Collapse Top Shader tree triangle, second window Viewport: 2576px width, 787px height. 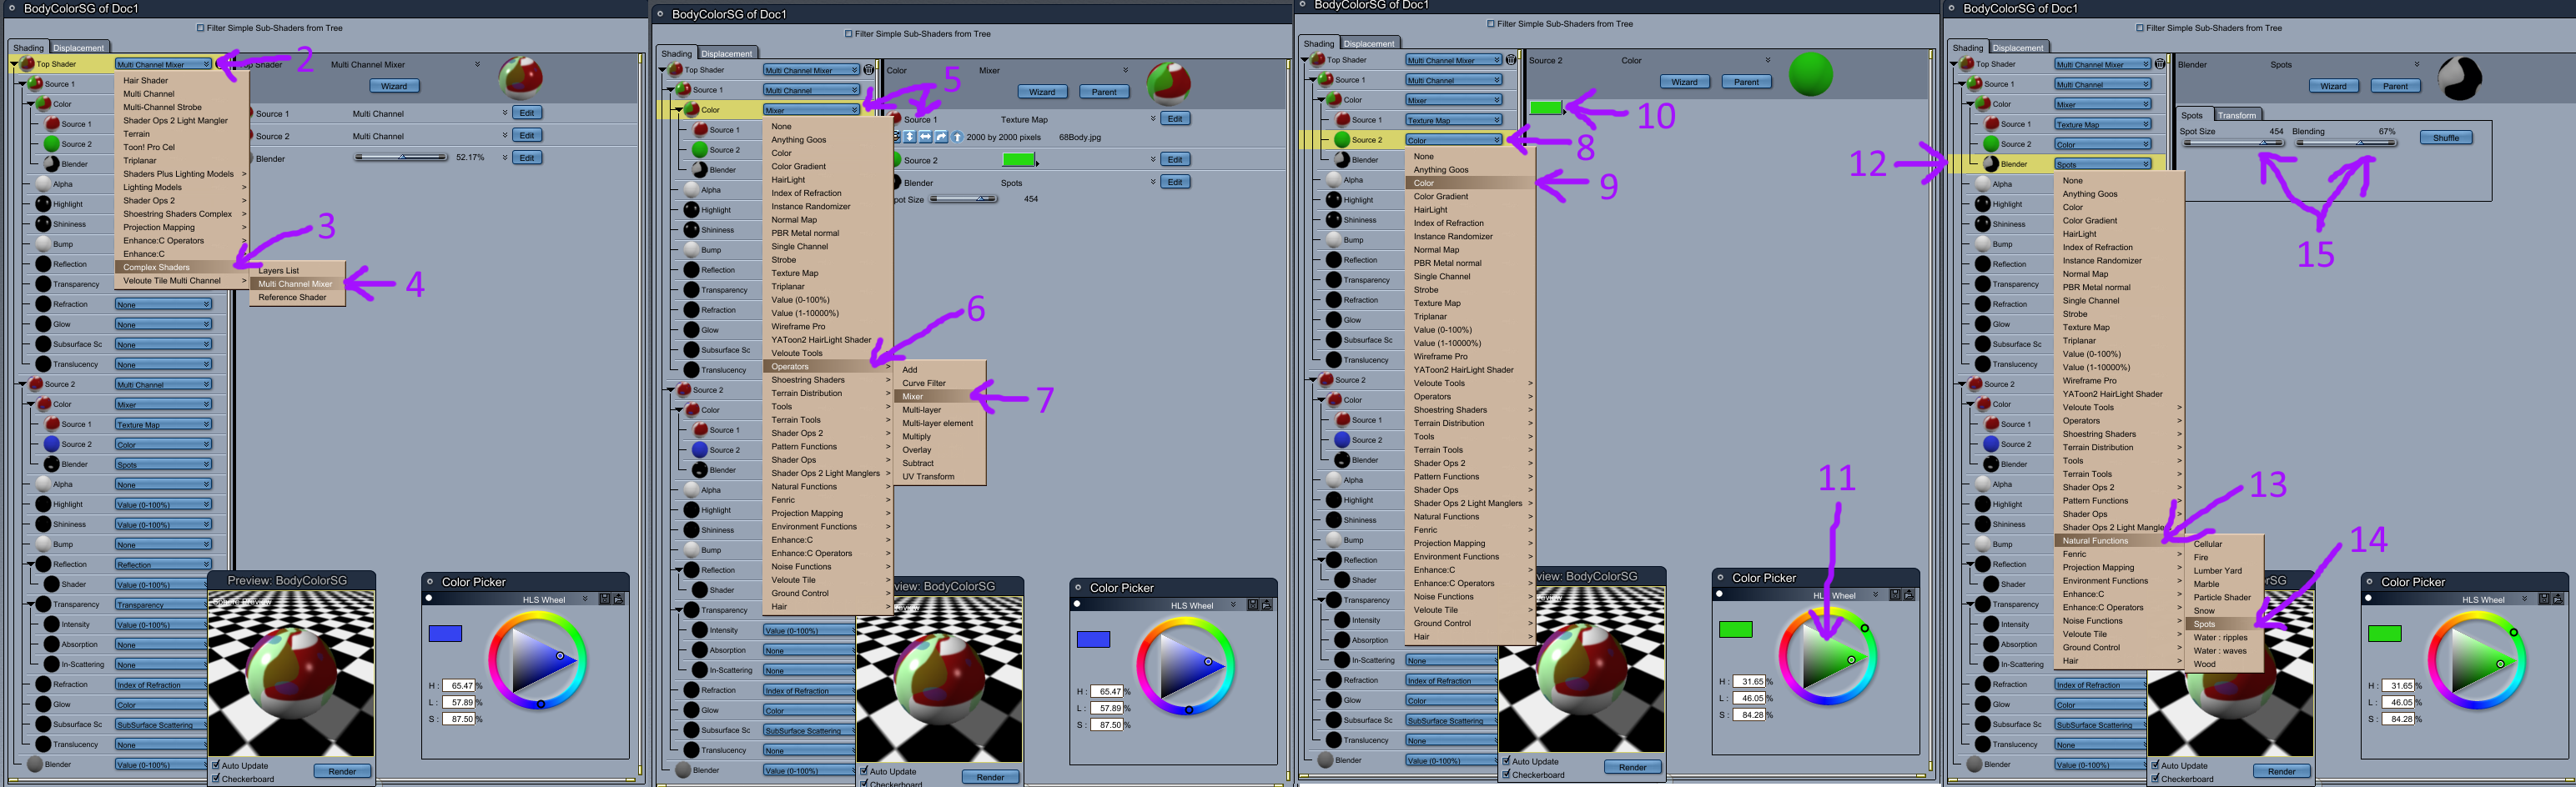[x=662, y=70]
